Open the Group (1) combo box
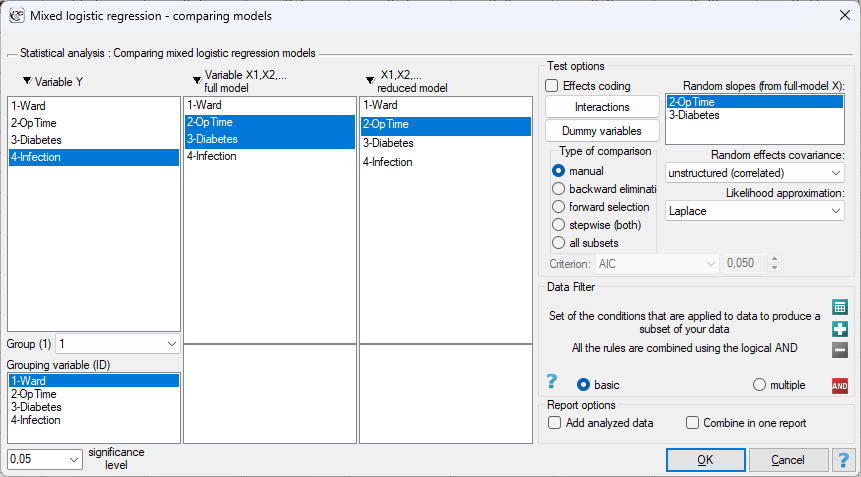This screenshot has width=861, height=477. [118, 344]
